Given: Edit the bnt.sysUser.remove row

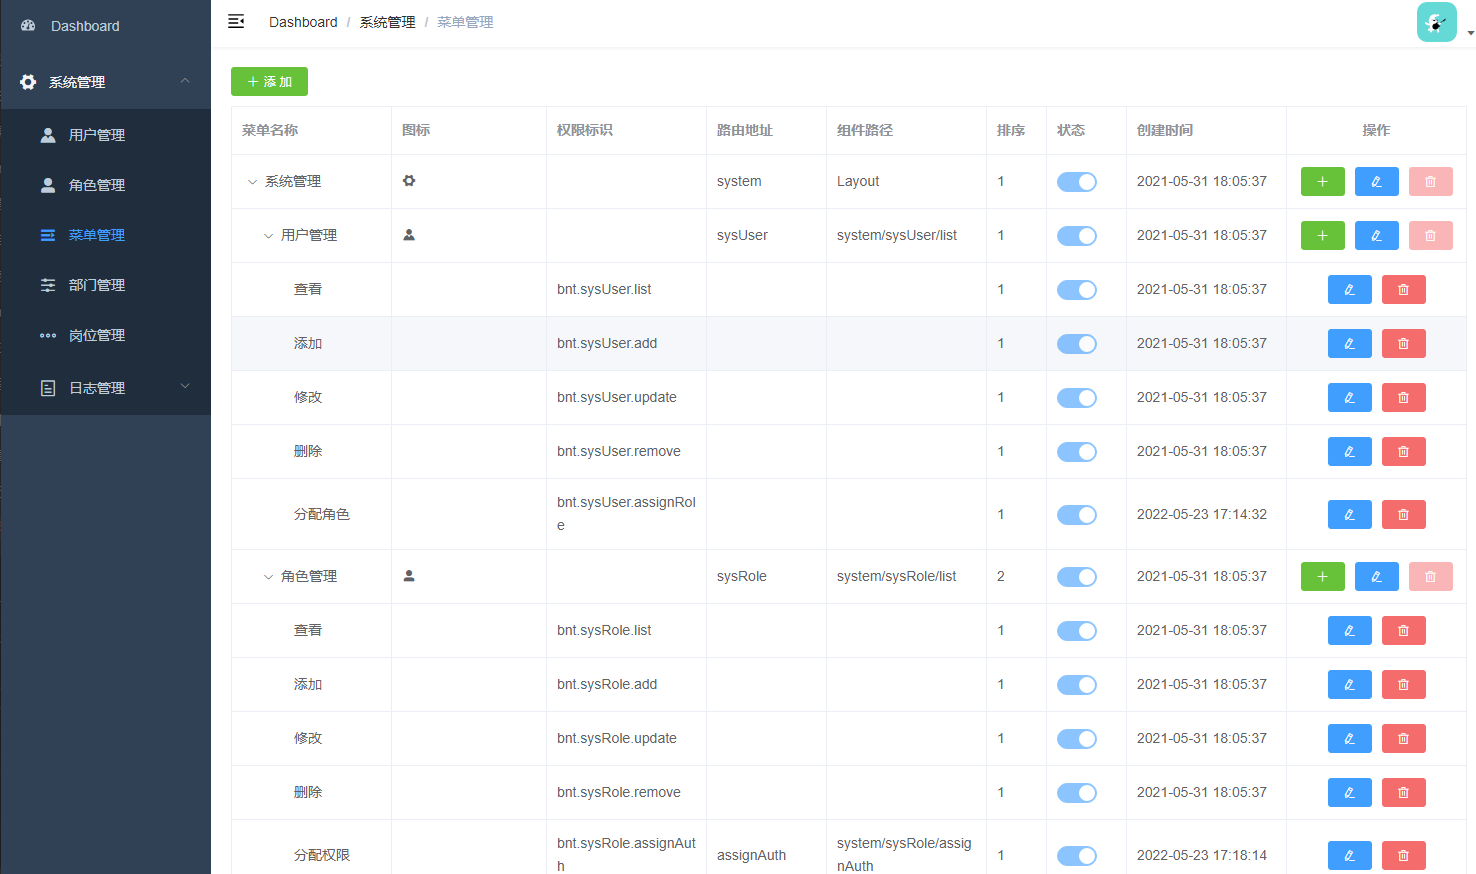Looking at the screenshot, I should (x=1349, y=452).
